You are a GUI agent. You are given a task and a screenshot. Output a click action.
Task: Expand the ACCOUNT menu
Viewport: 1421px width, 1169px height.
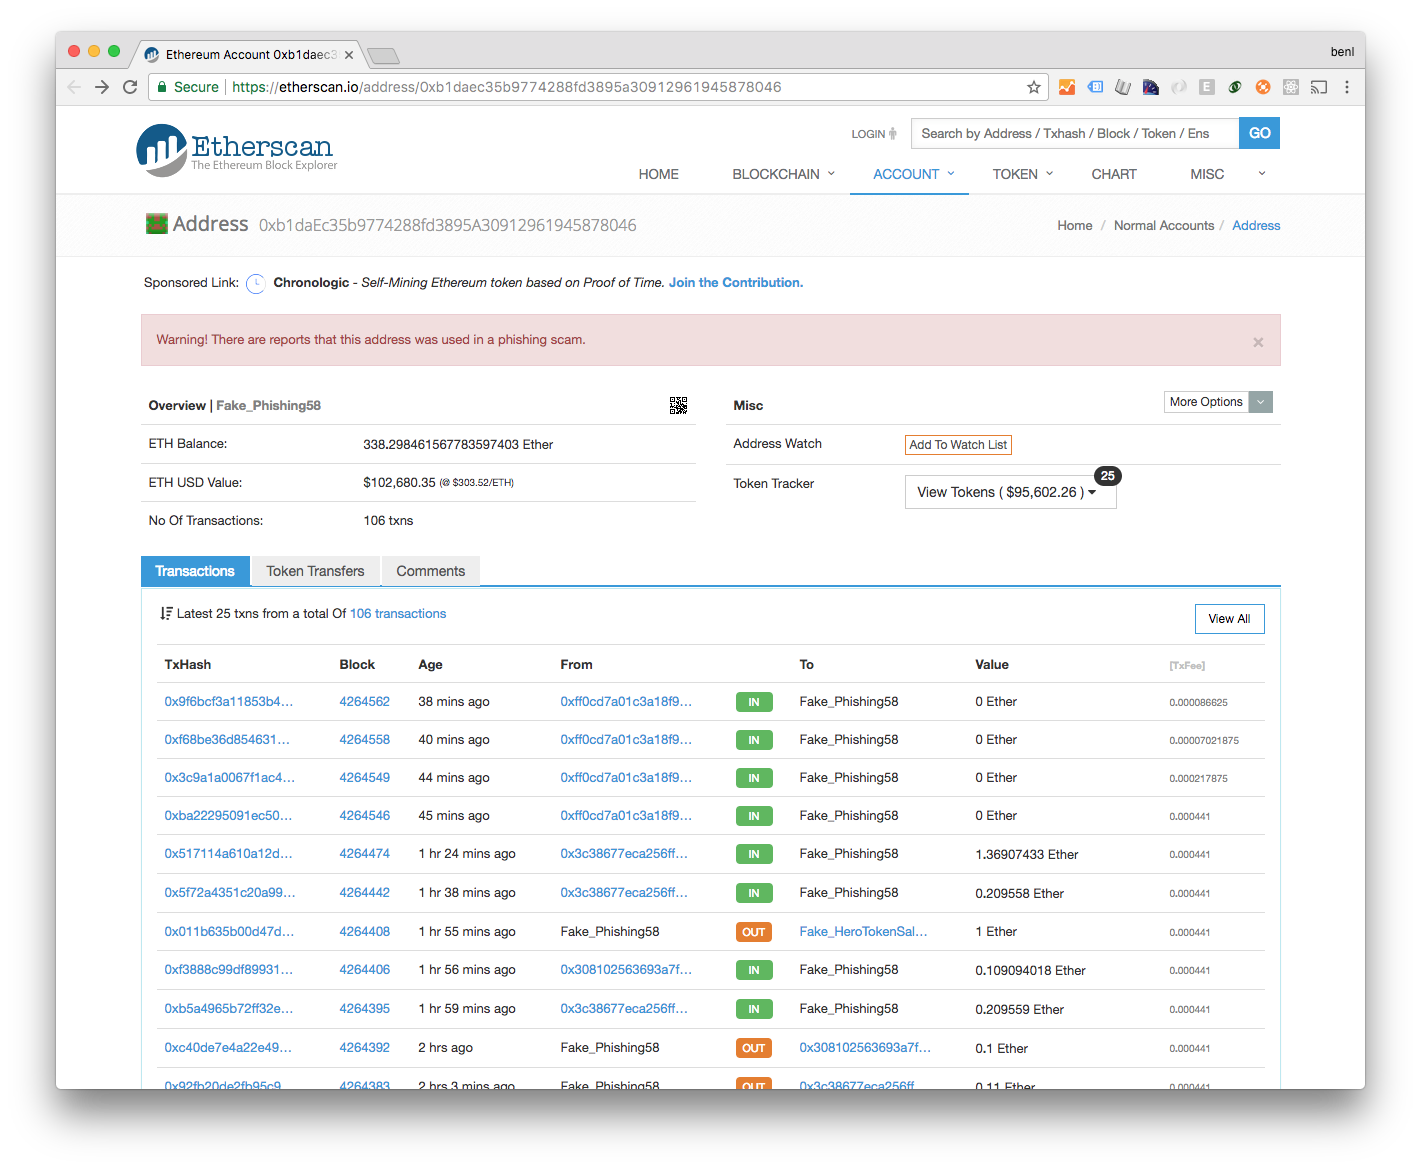[914, 174]
